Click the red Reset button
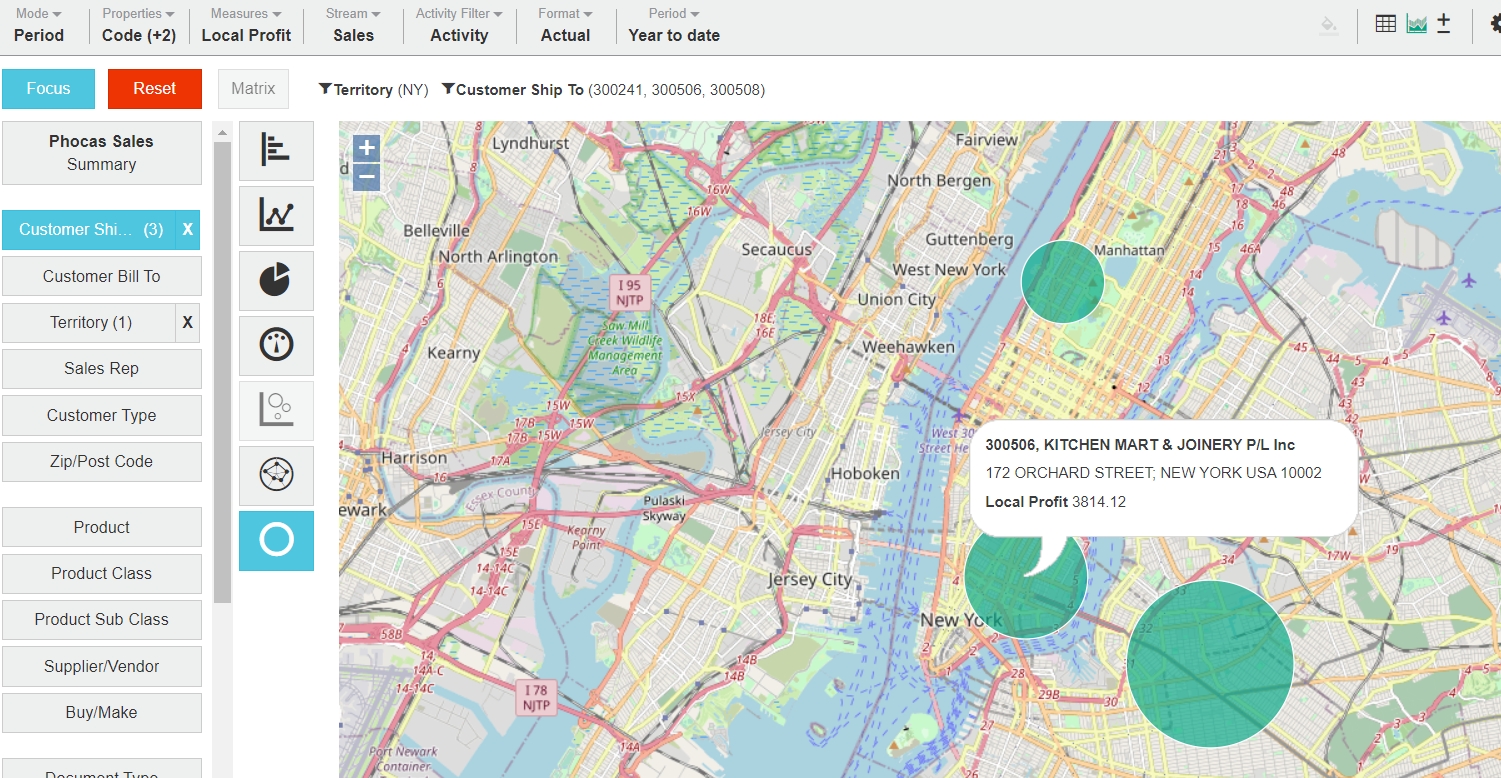 154,89
